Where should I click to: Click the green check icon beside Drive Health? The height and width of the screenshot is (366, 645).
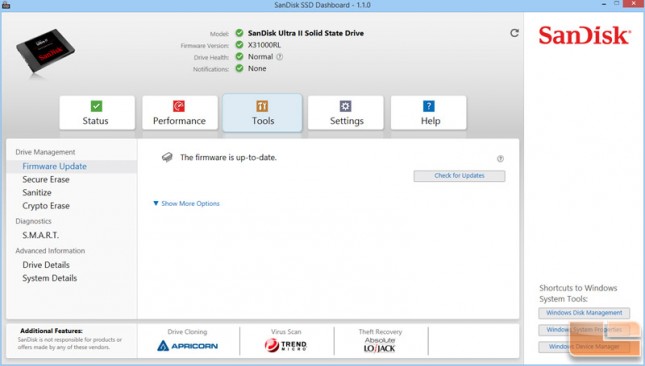pyautogui.click(x=239, y=57)
